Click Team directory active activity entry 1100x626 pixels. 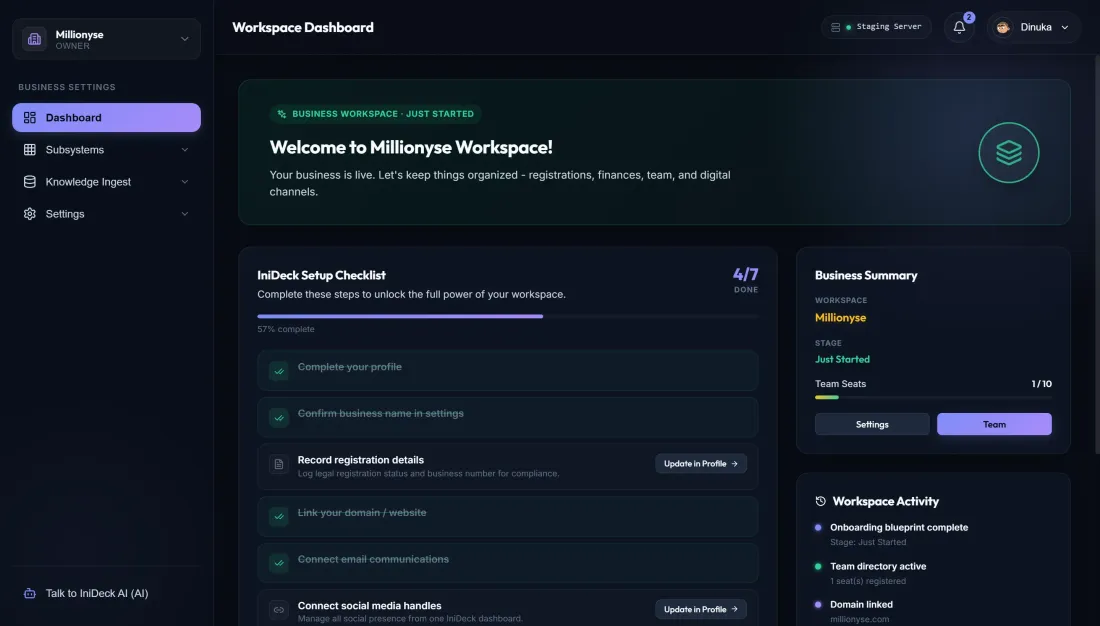[878, 566]
